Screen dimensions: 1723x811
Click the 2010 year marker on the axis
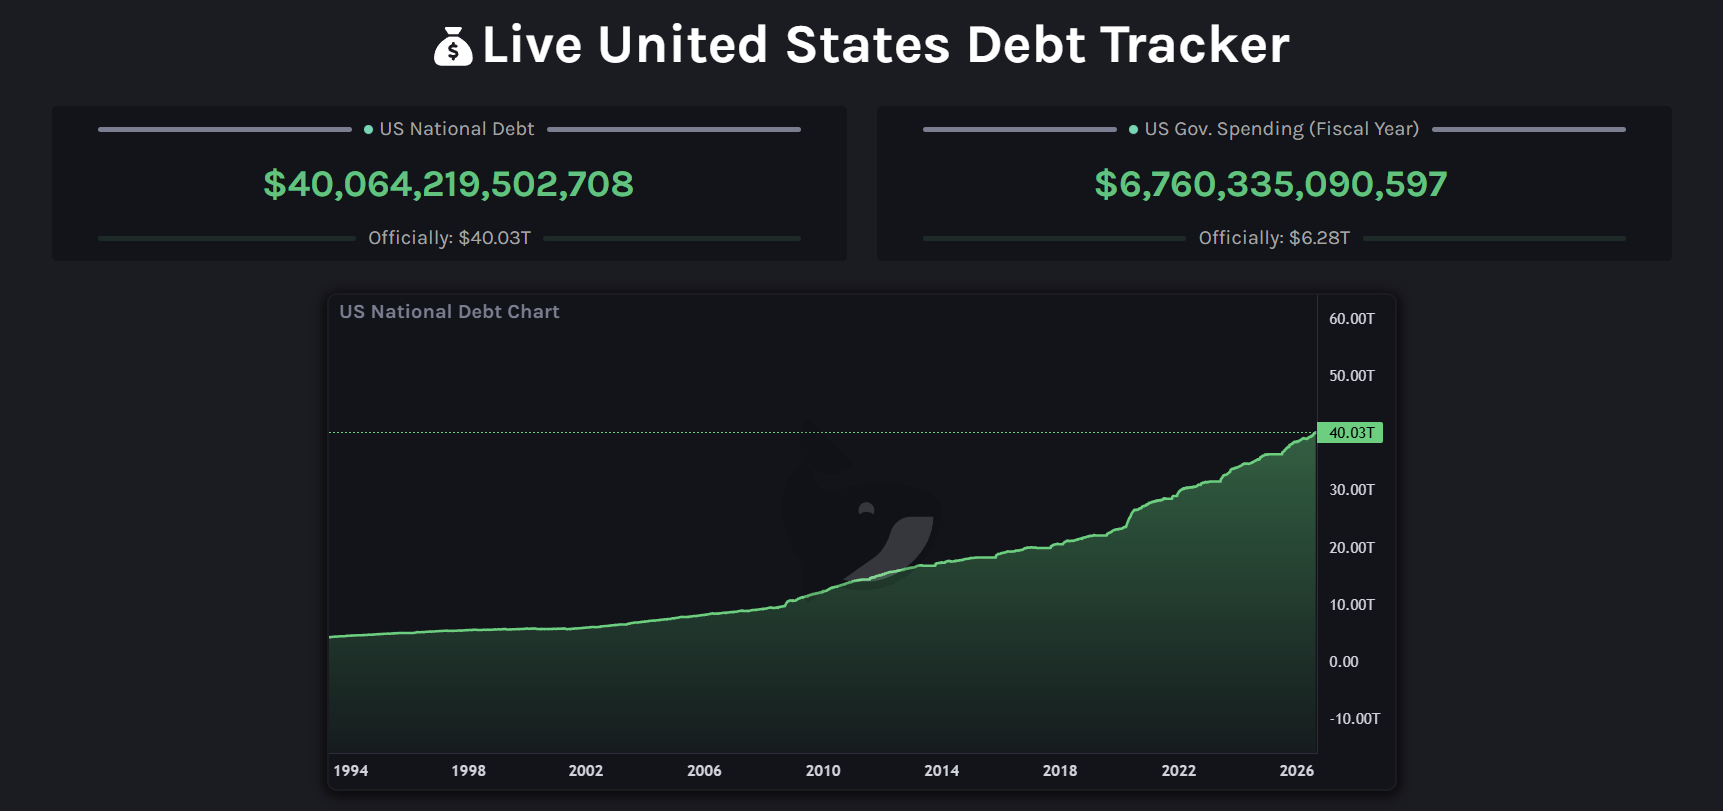click(x=823, y=771)
